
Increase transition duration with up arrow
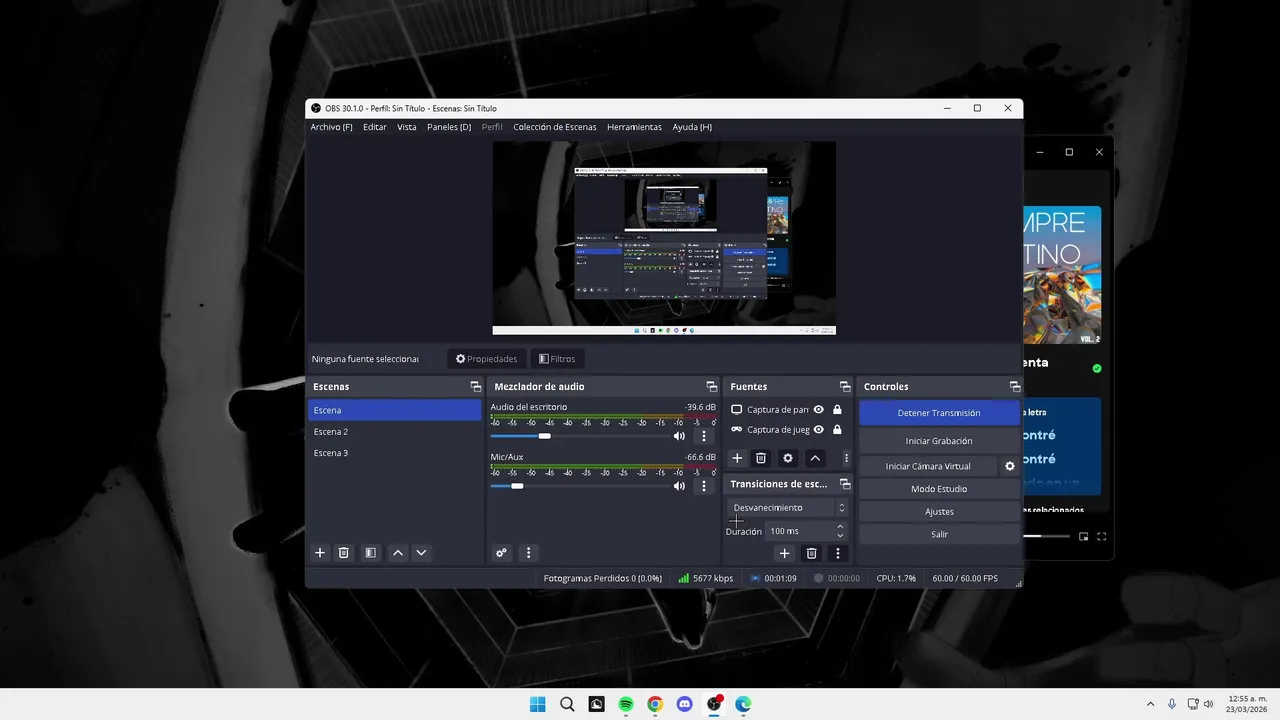click(840, 526)
